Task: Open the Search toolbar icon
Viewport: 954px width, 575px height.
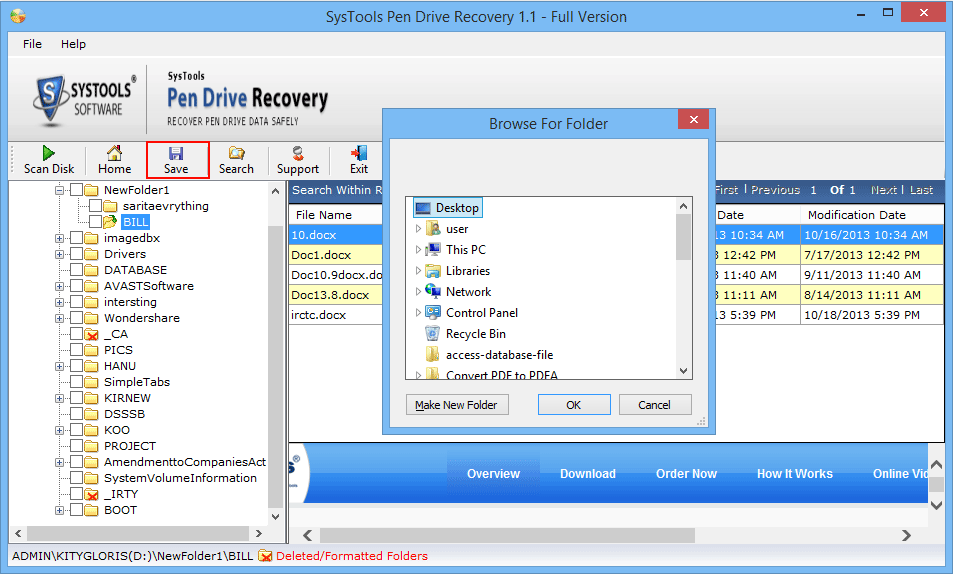Action: coord(236,153)
